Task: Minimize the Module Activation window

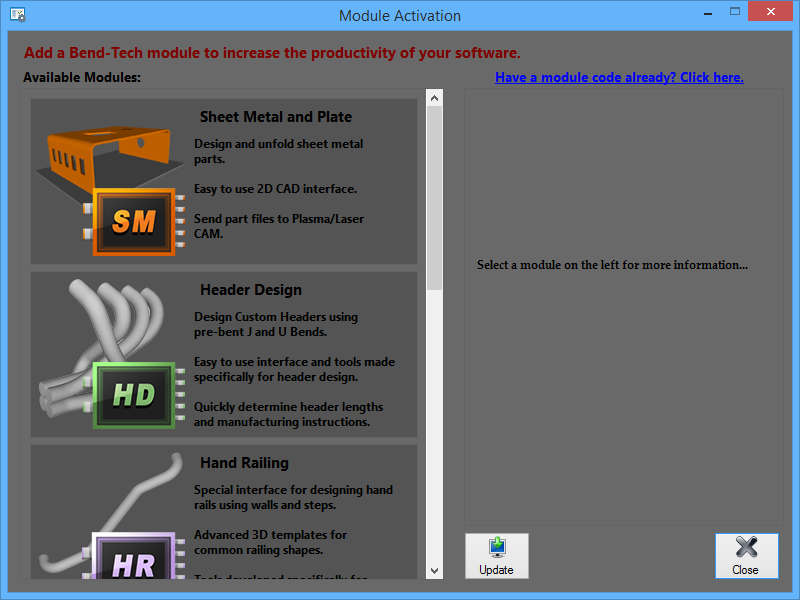Action: click(708, 14)
